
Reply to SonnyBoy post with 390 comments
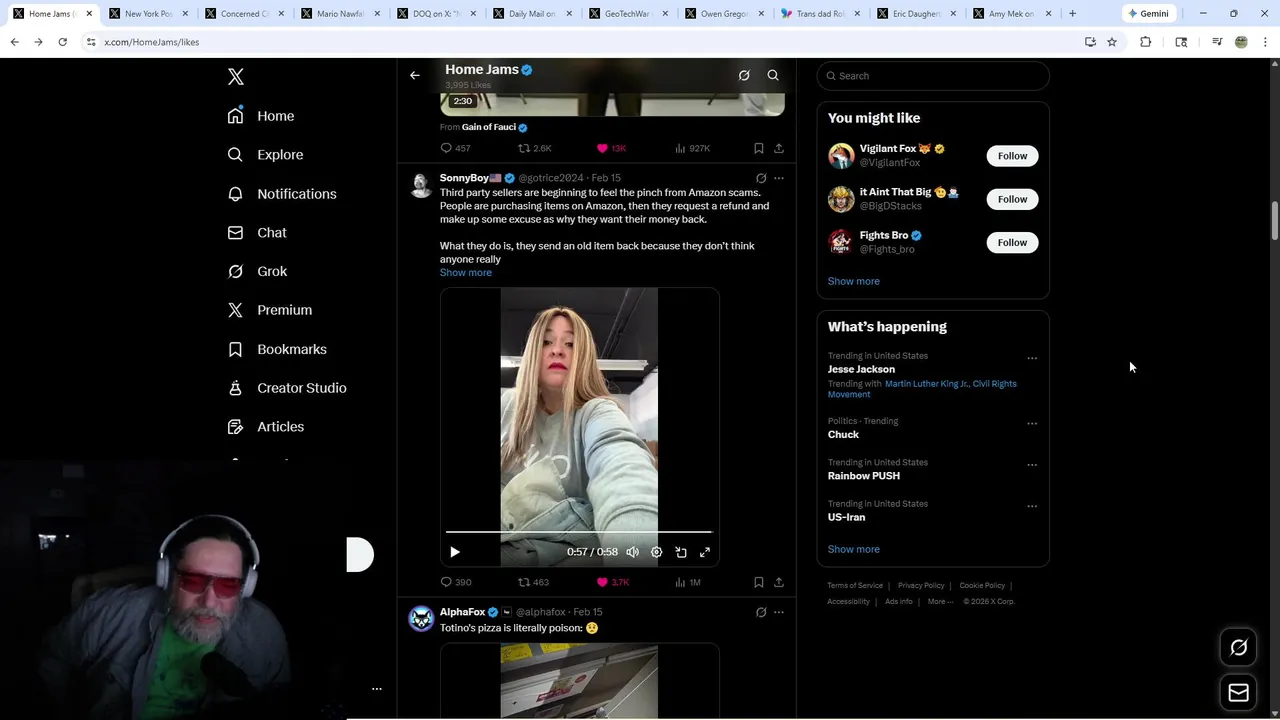456,582
